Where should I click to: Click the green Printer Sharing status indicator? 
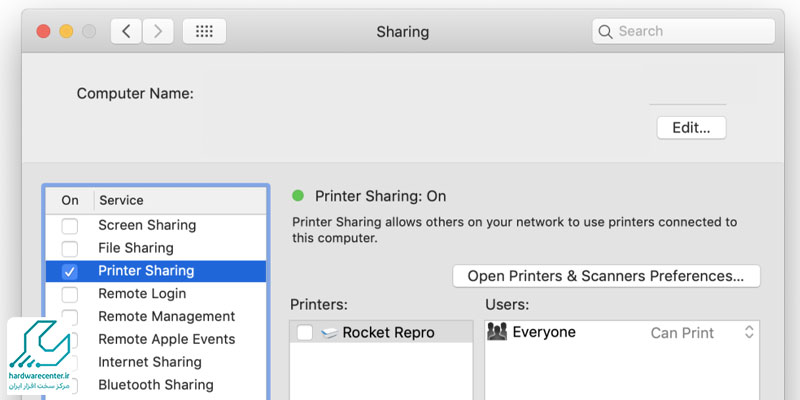point(297,195)
